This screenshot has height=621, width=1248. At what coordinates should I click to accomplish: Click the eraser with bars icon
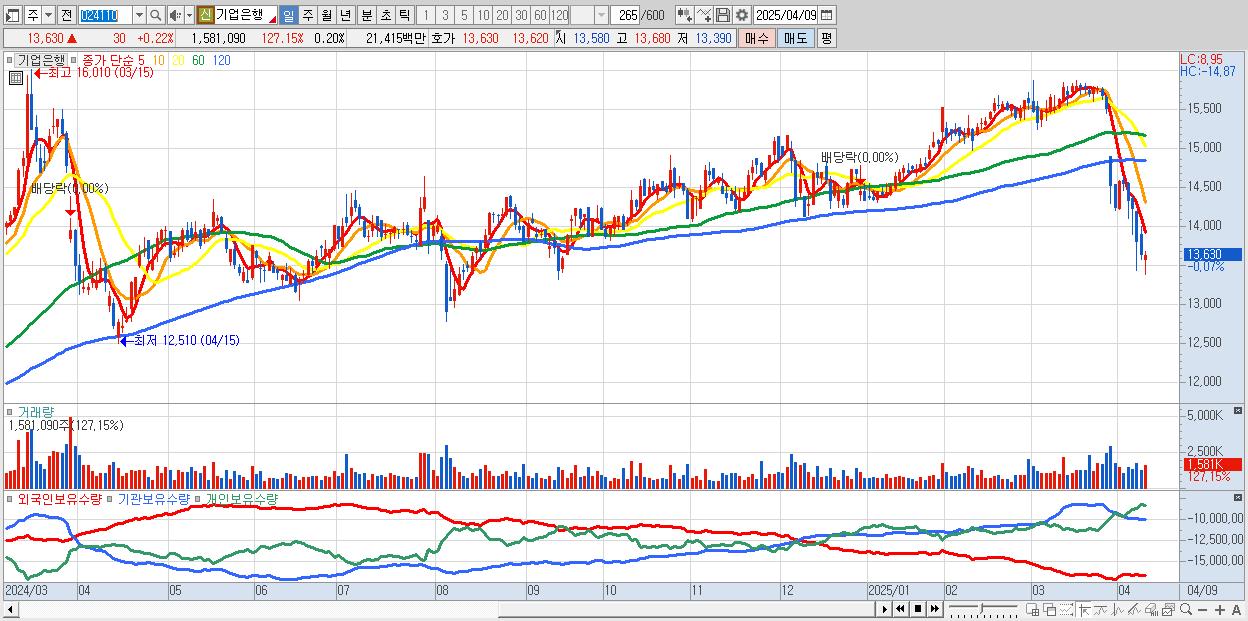[1151, 609]
